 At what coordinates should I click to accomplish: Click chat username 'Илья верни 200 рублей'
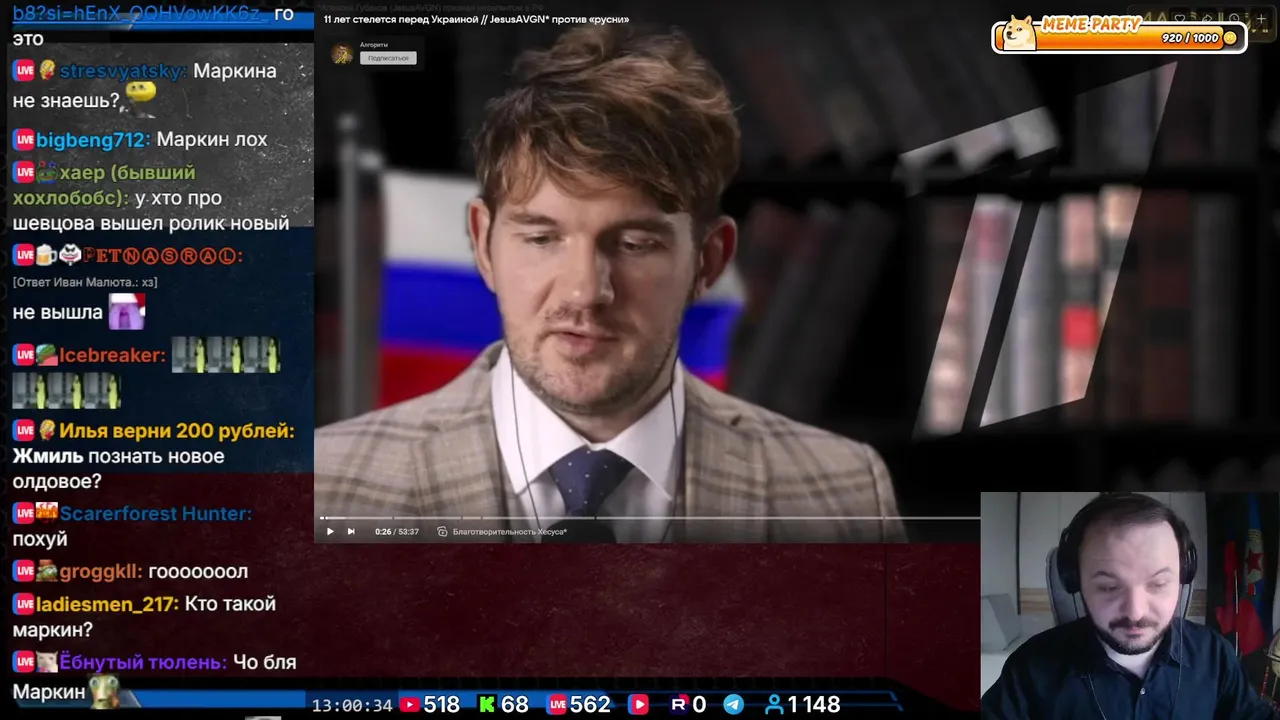point(176,431)
